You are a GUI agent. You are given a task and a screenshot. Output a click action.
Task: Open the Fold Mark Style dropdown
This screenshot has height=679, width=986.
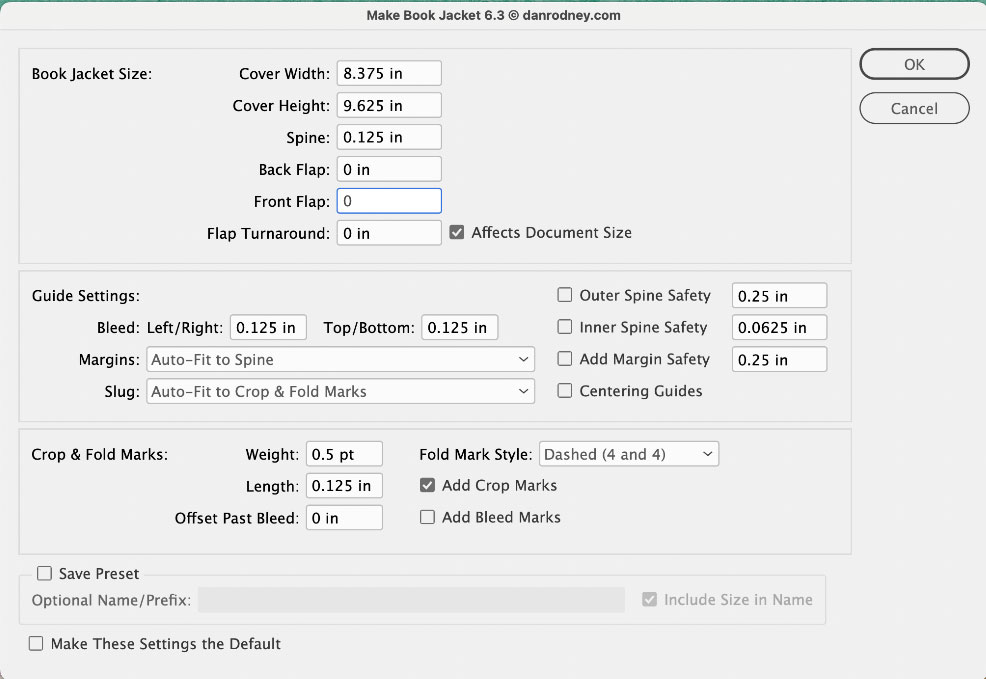coord(629,454)
